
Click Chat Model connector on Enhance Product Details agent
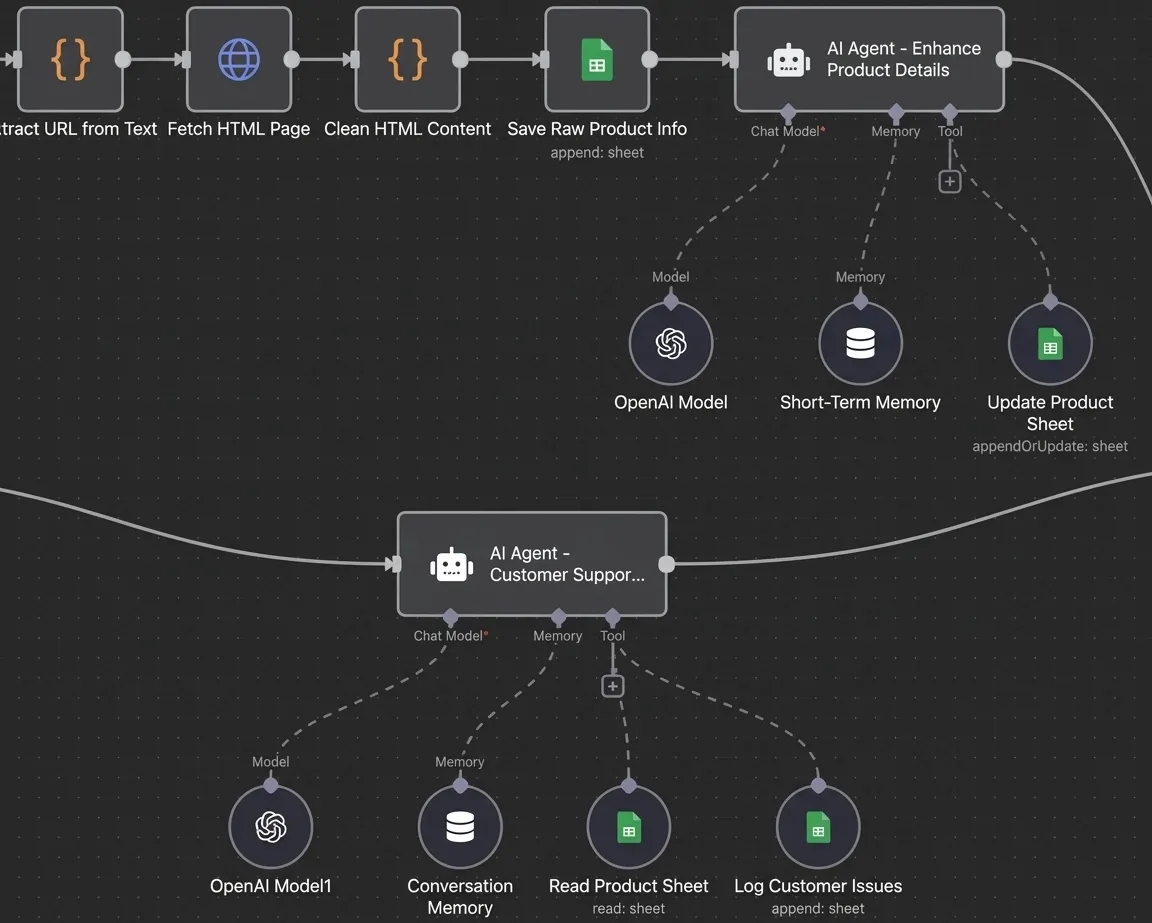point(788,112)
